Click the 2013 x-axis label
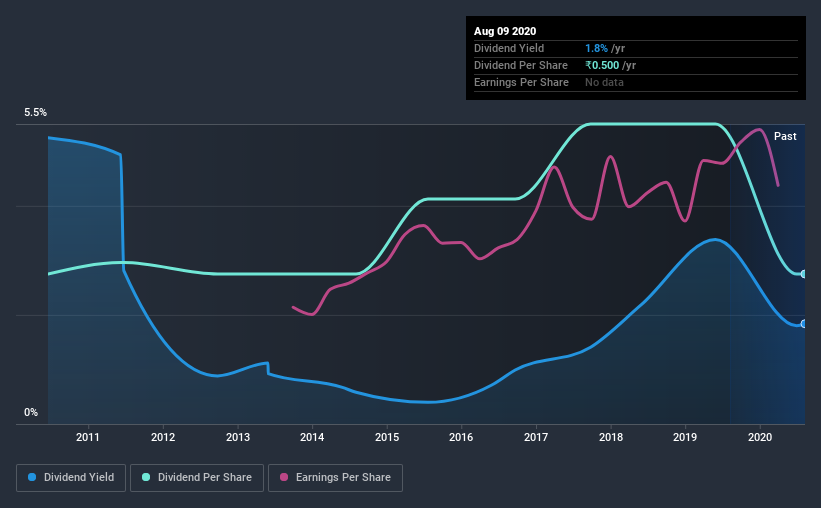Screen dimensions: 821x508 pyautogui.click(x=238, y=437)
